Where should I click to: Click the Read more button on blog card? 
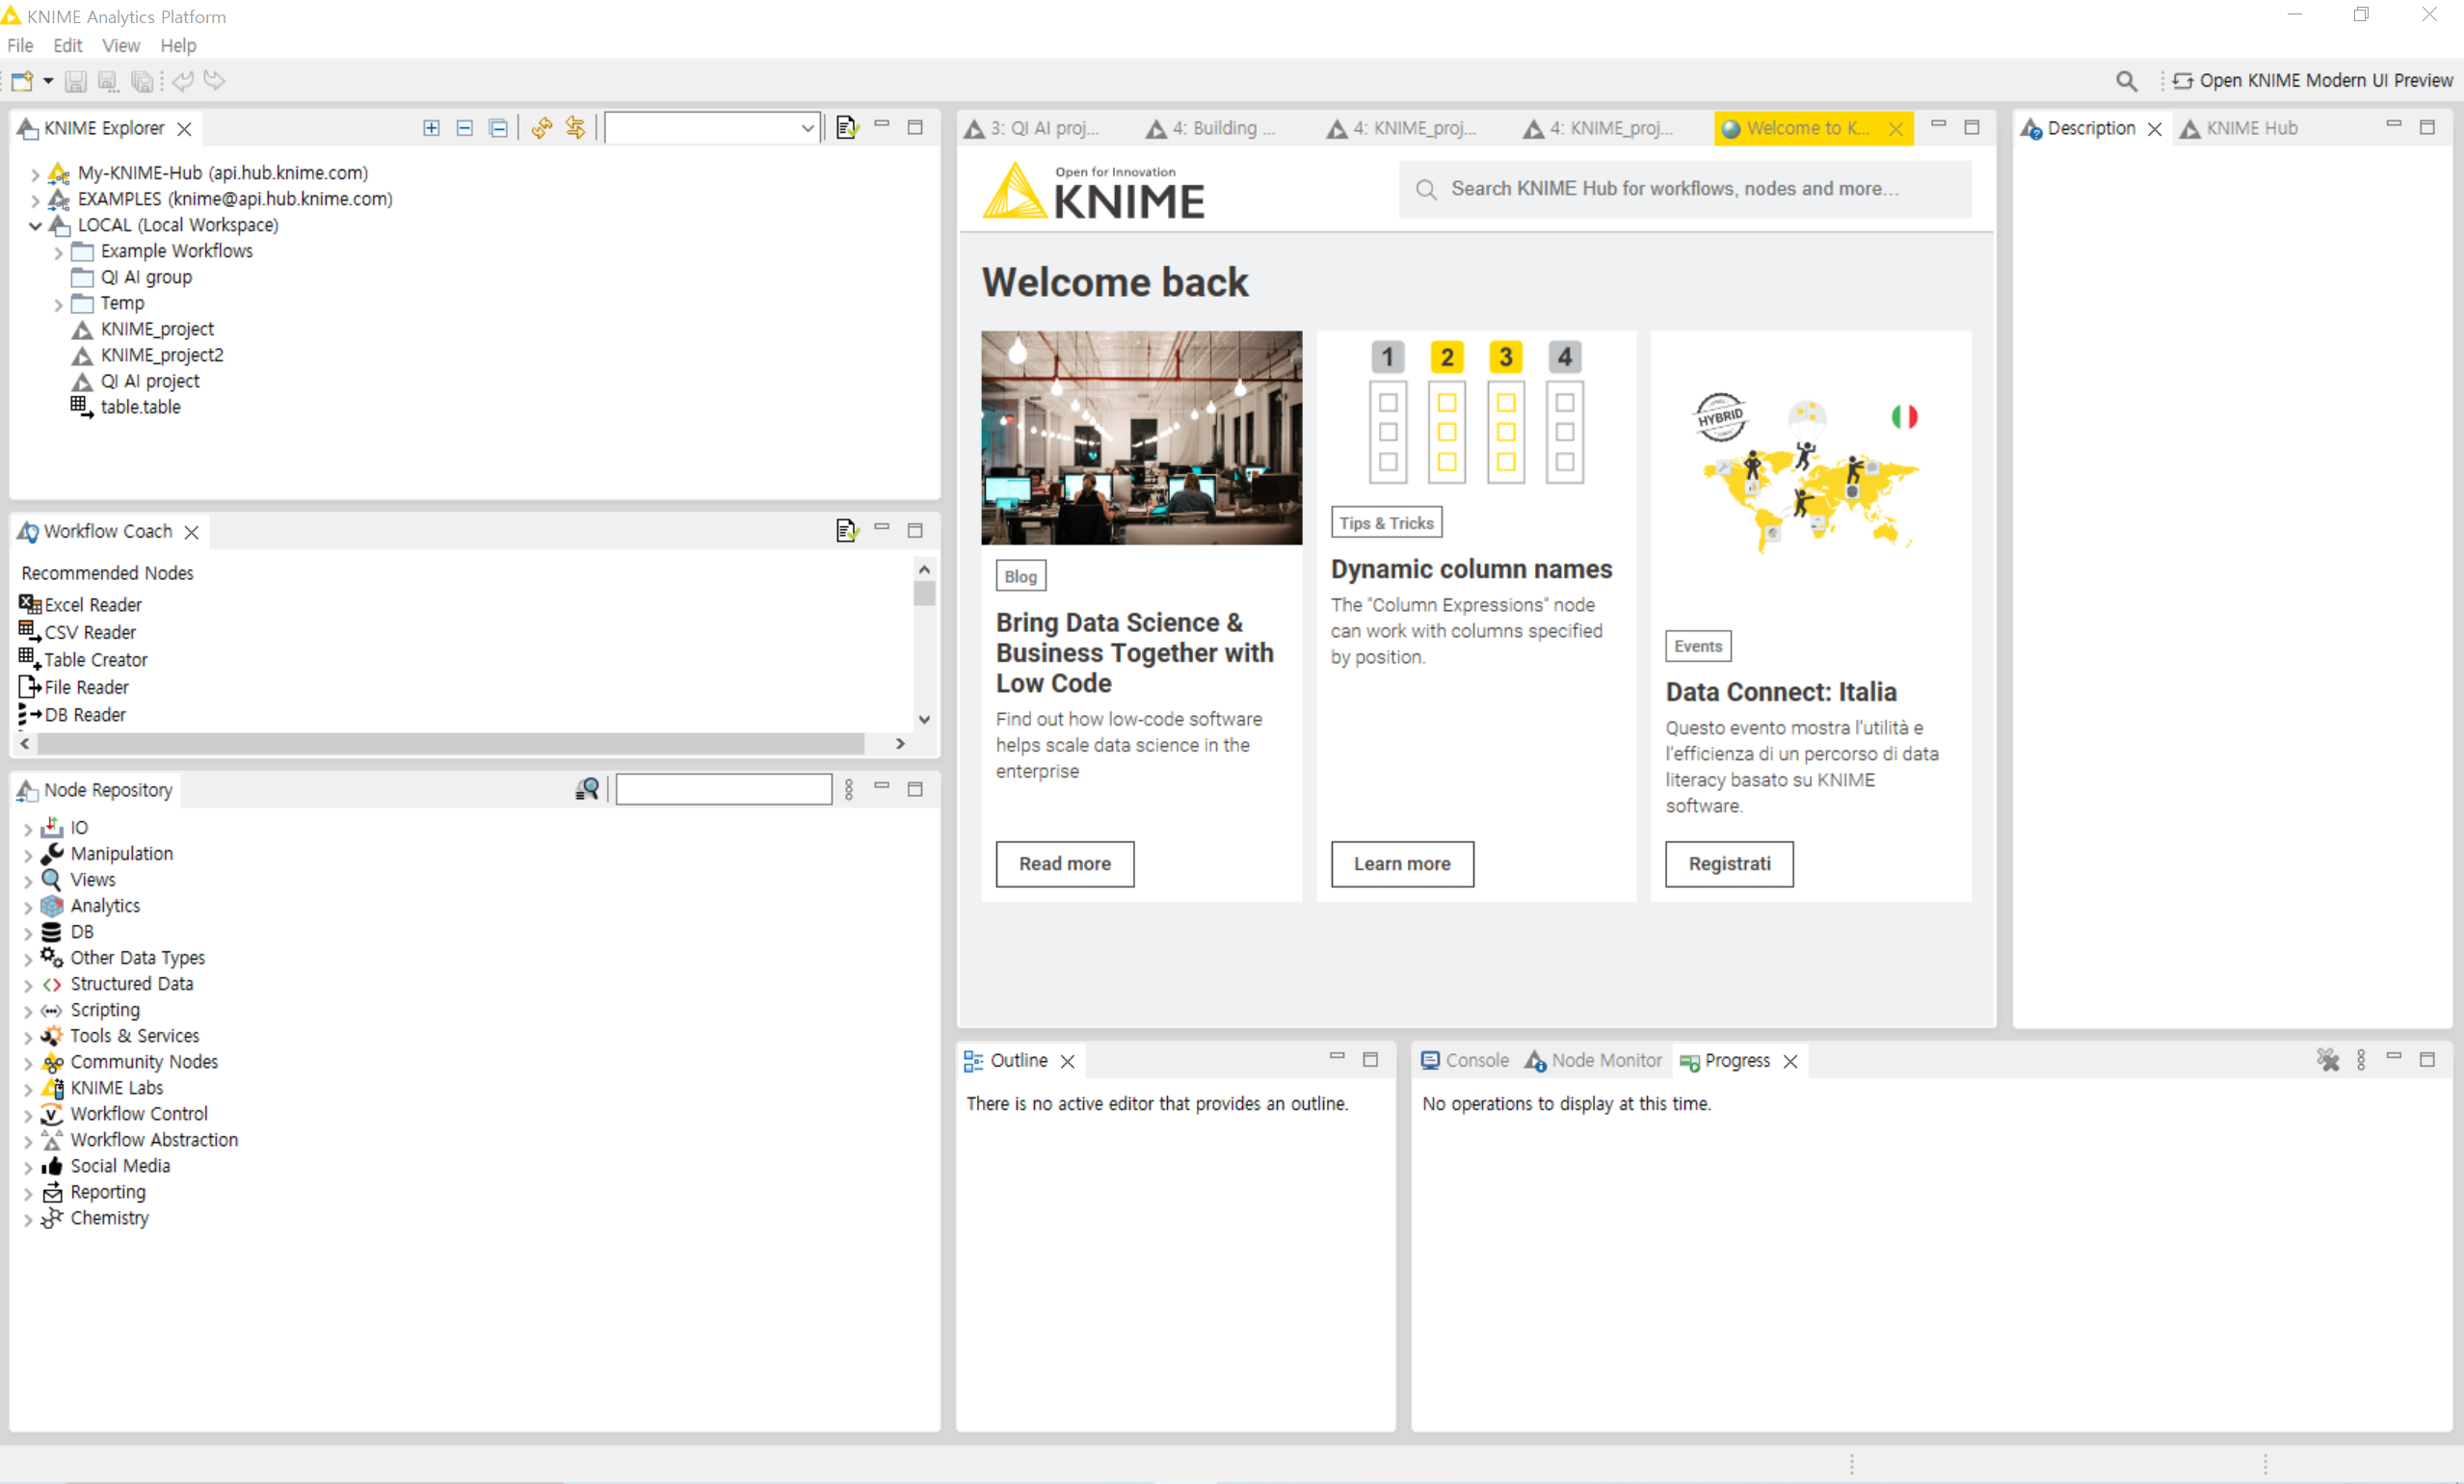(1064, 864)
